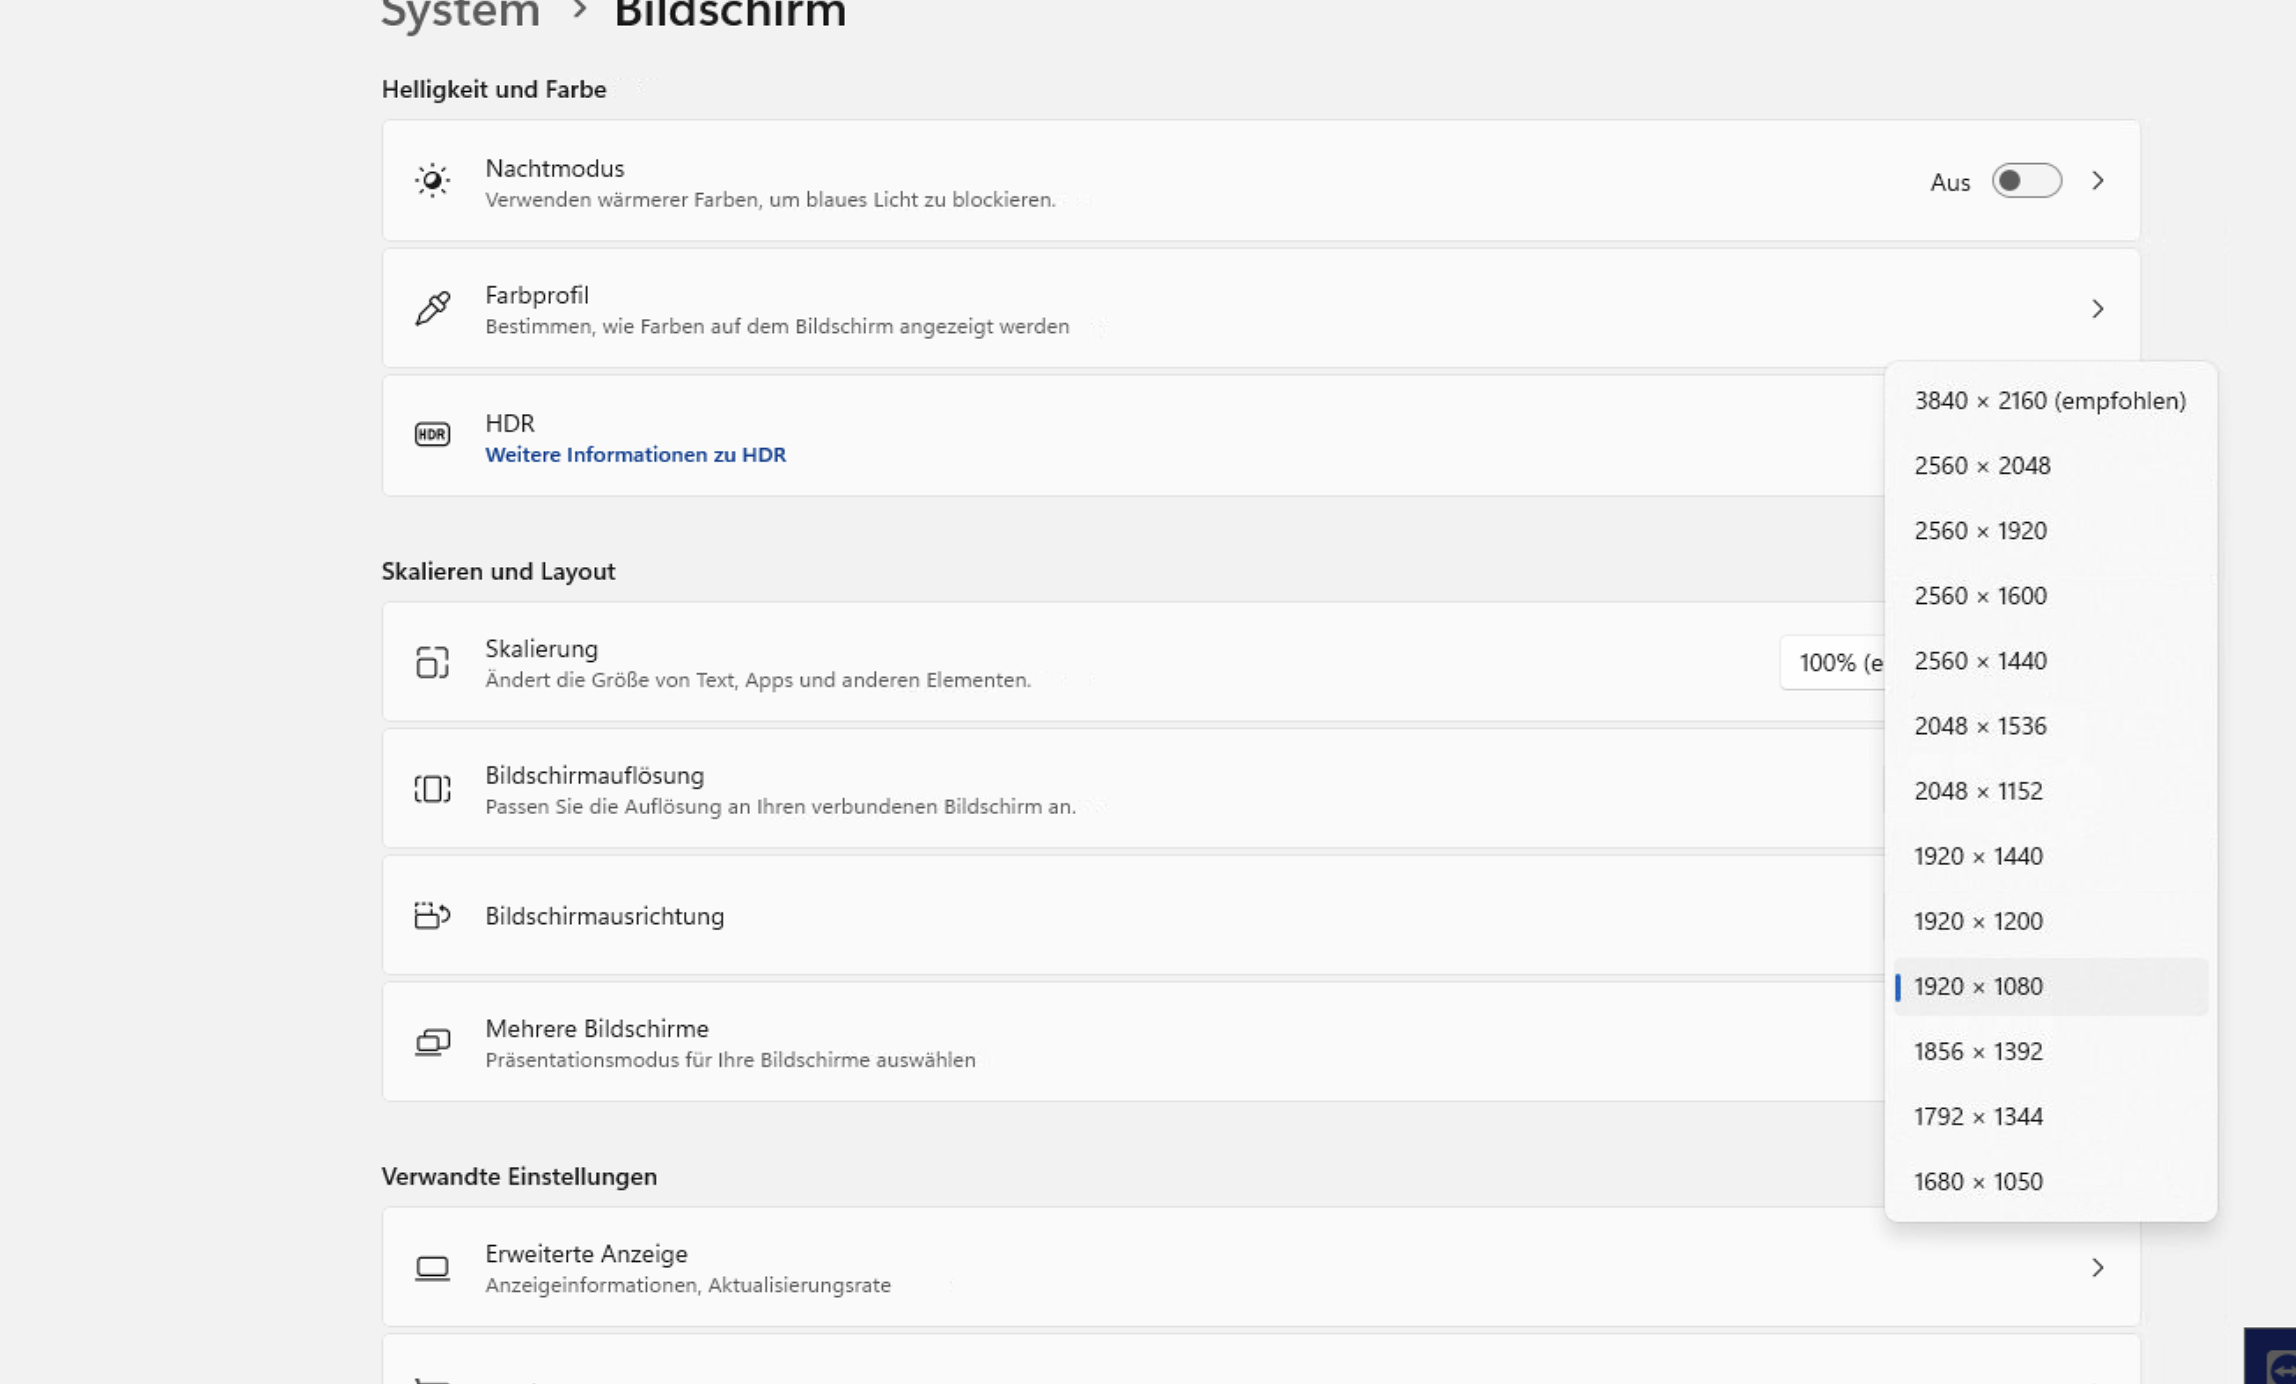Go back to System via the breadcrumb
This screenshot has height=1384, width=2296.
pos(460,14)
